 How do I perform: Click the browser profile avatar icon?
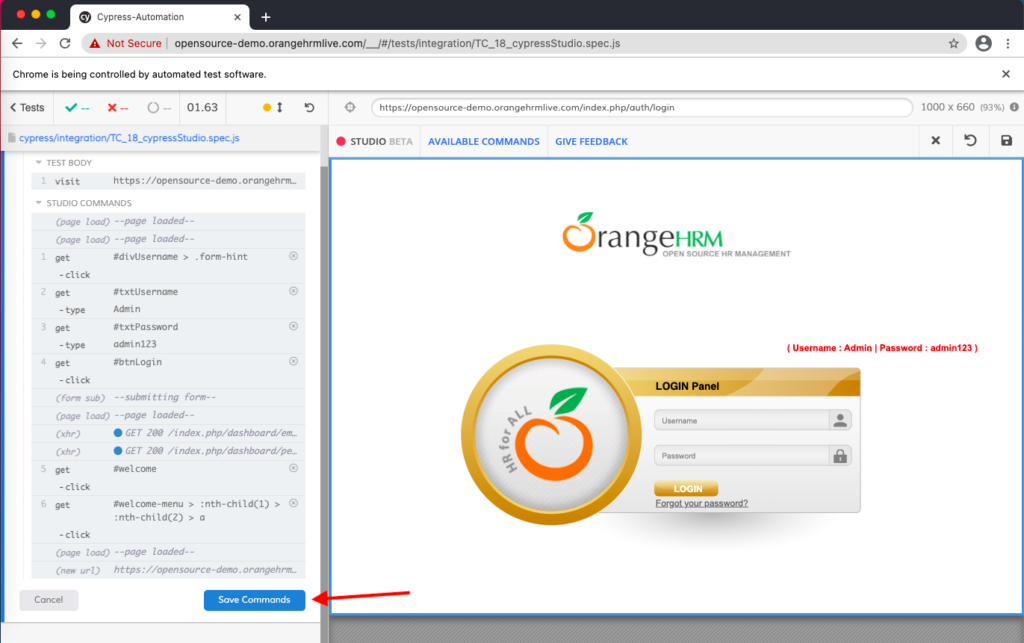pyautogui.click(x=983, y=43)
